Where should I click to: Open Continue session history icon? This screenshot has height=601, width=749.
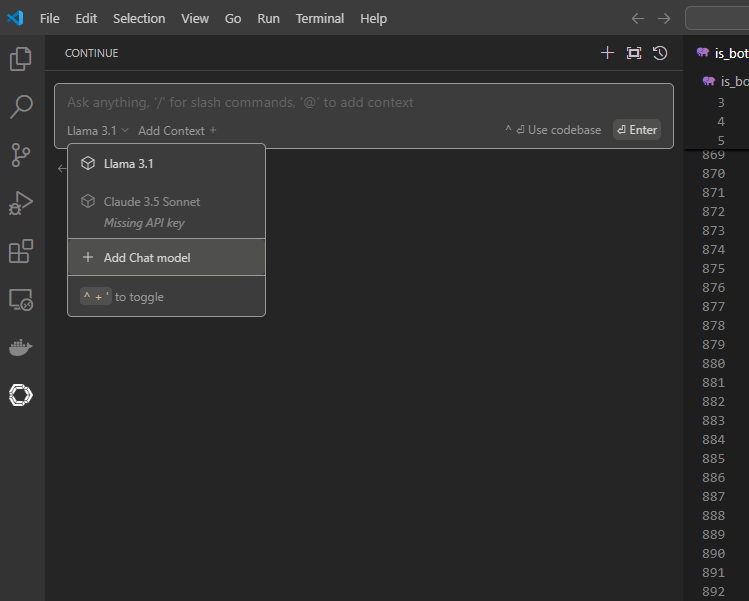[660, 53]
